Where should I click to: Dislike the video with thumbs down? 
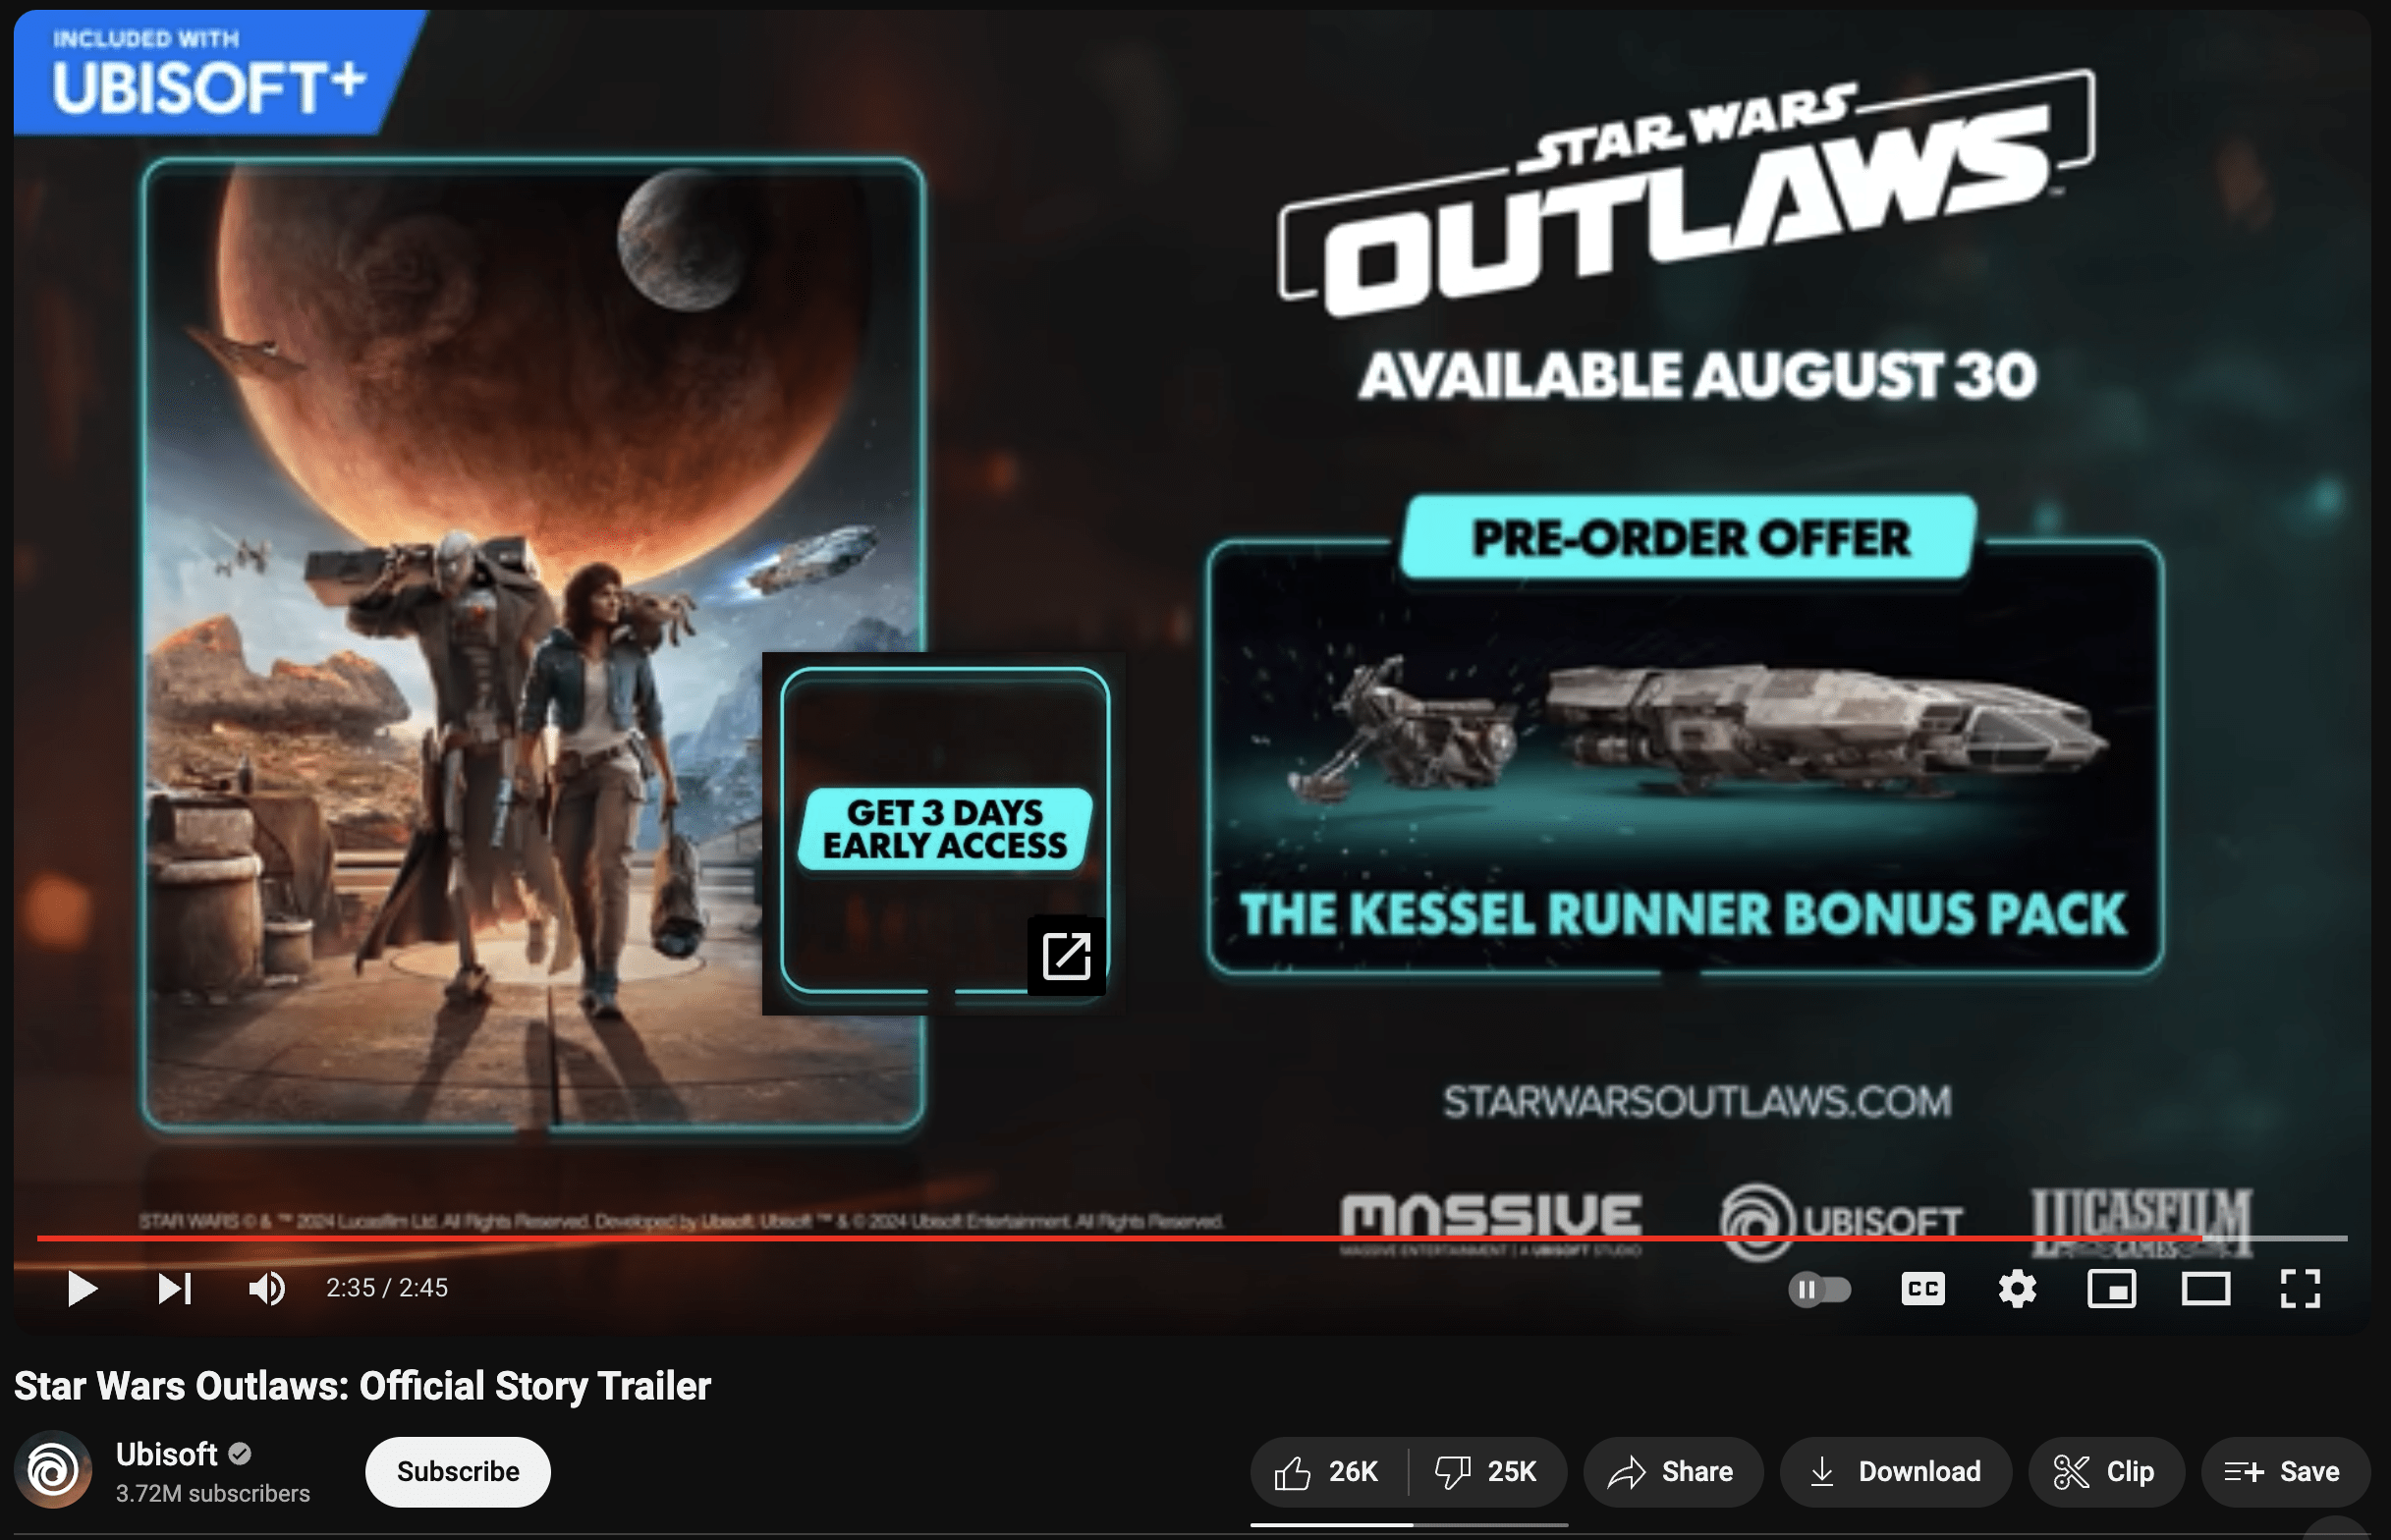[1487, 1471]
